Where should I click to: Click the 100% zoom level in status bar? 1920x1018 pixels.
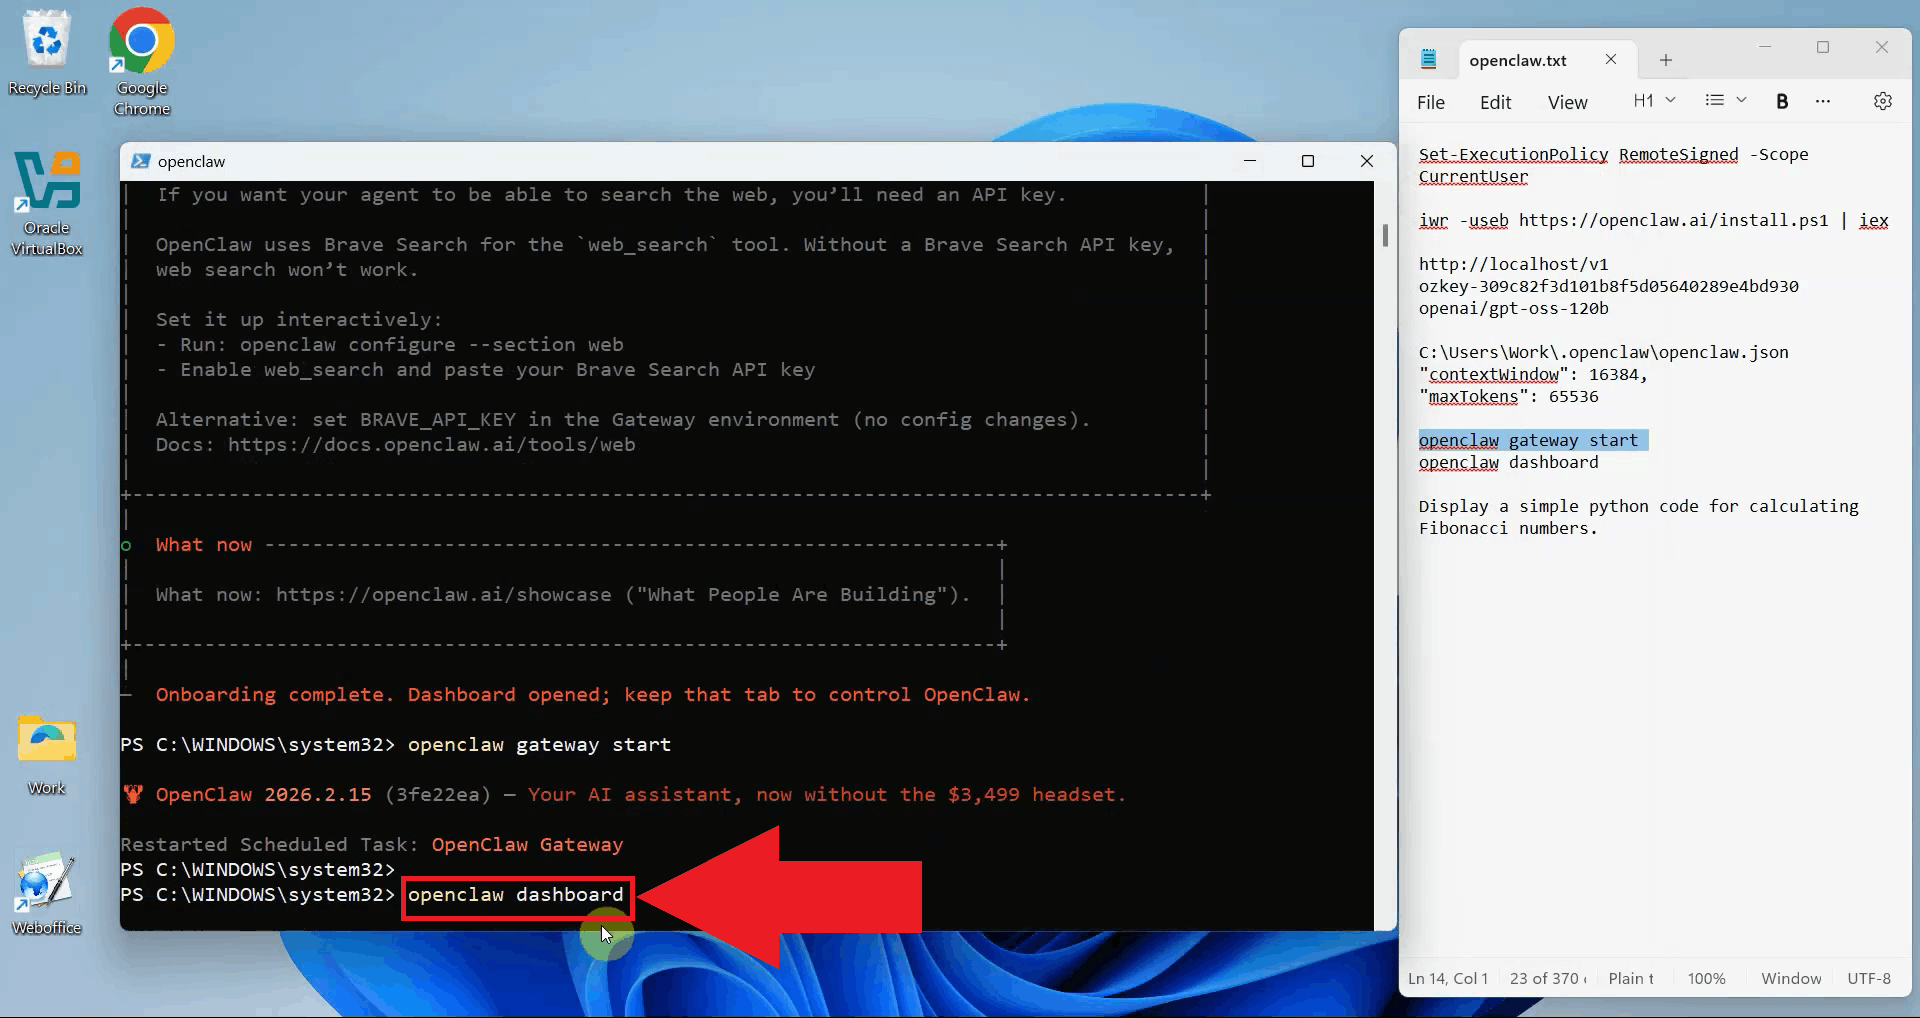point(1706,978)
